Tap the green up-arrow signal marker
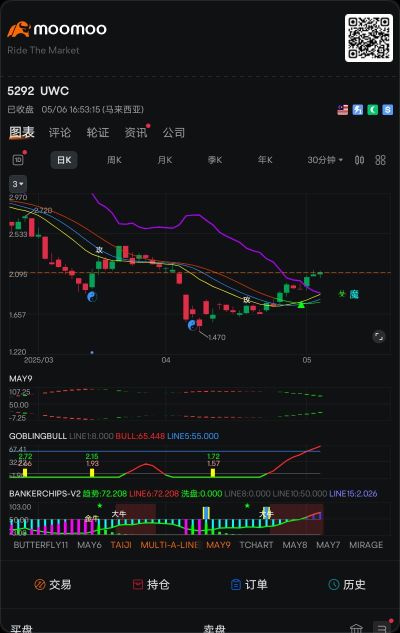Screen dimensions: 400x633 [301, 305]
